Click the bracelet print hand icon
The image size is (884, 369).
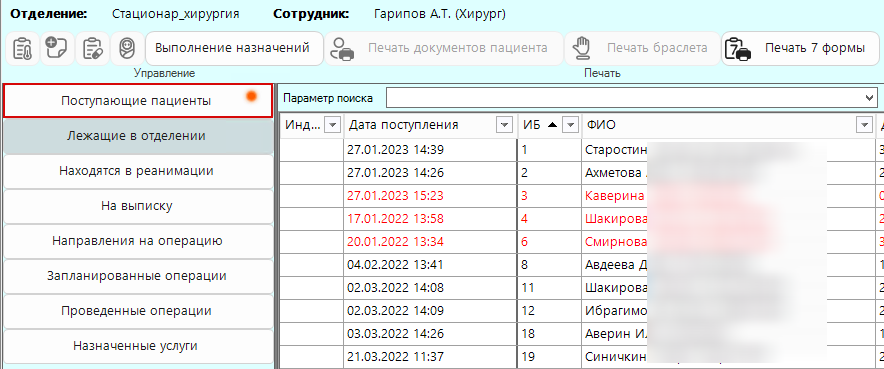click(x=581, y=48)
